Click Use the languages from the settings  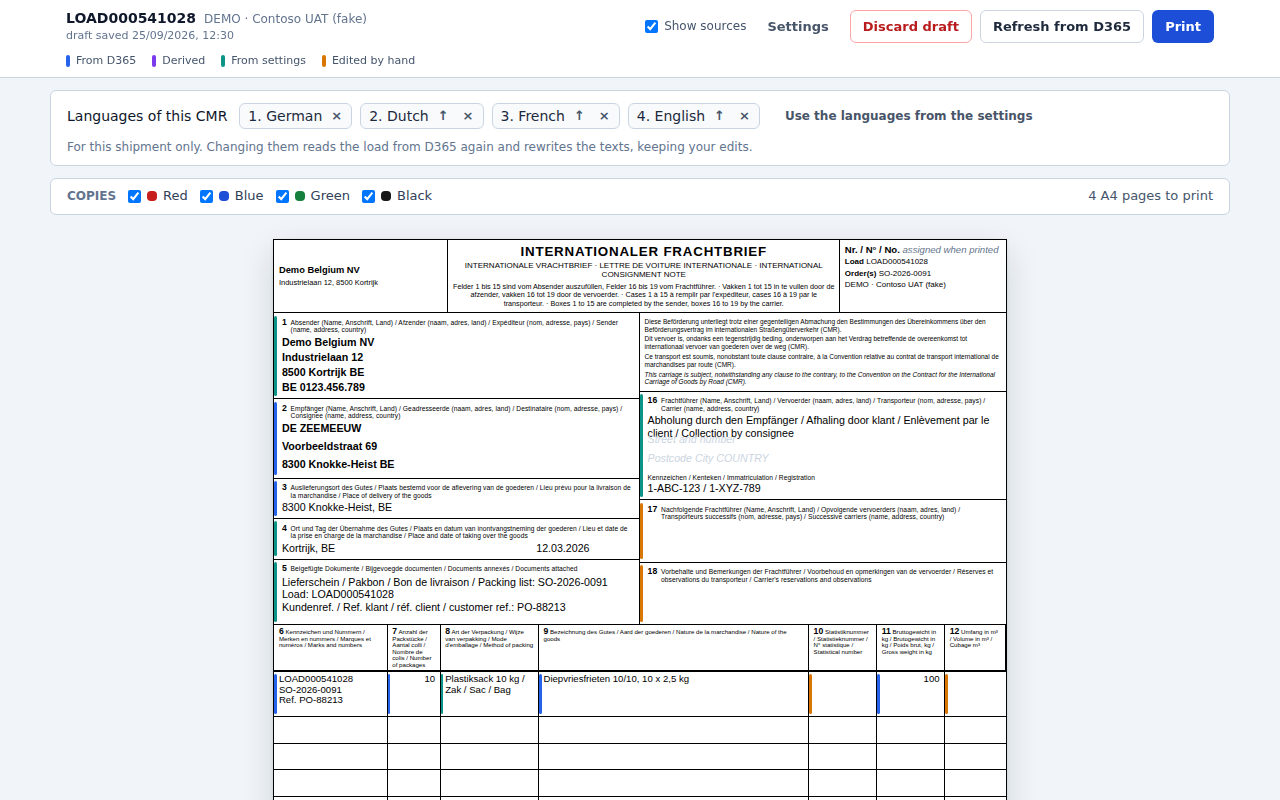click(908, 116)
